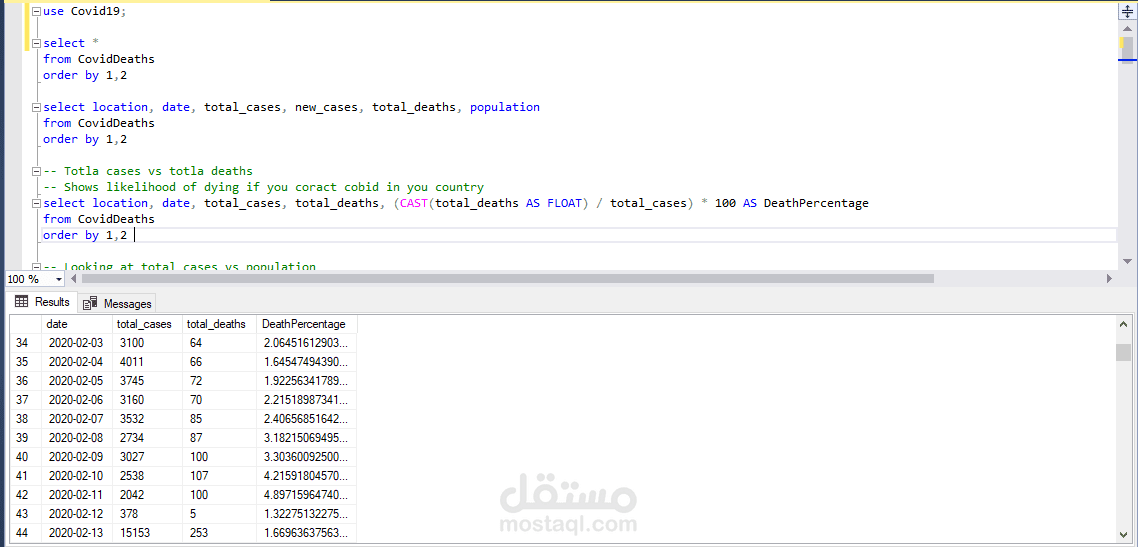Click the population column in the select list
The image size is (1138, 547).
pyautogui.click(x=504, y=107)
